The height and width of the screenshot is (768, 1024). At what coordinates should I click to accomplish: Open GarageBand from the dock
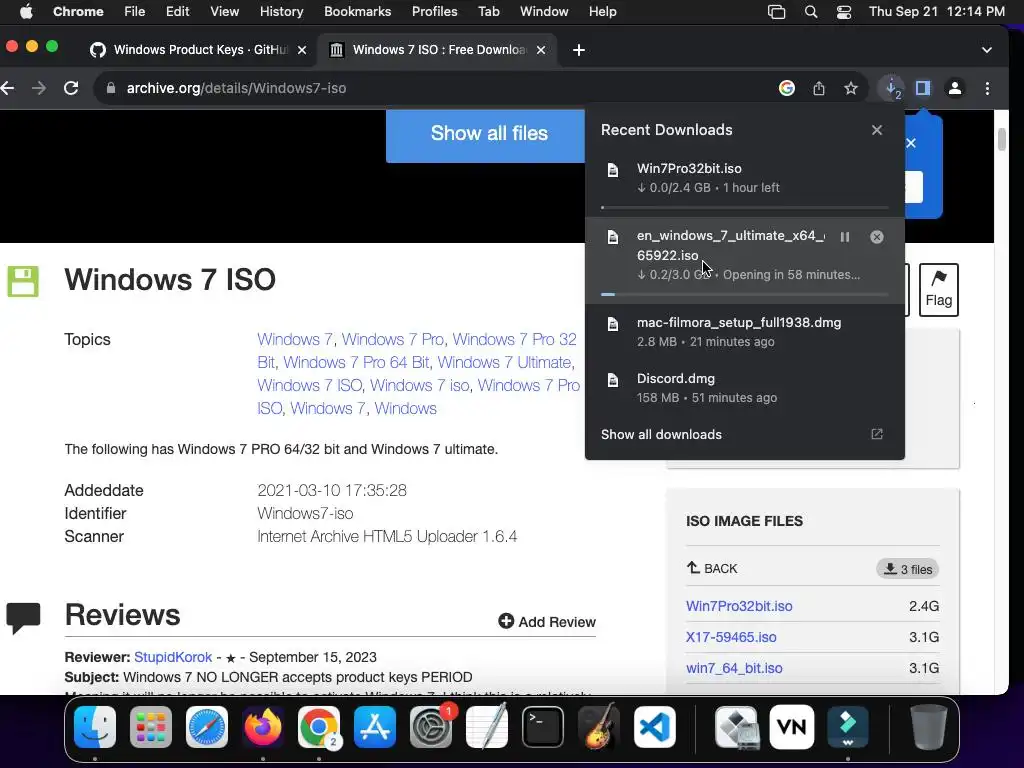[599, 727]
